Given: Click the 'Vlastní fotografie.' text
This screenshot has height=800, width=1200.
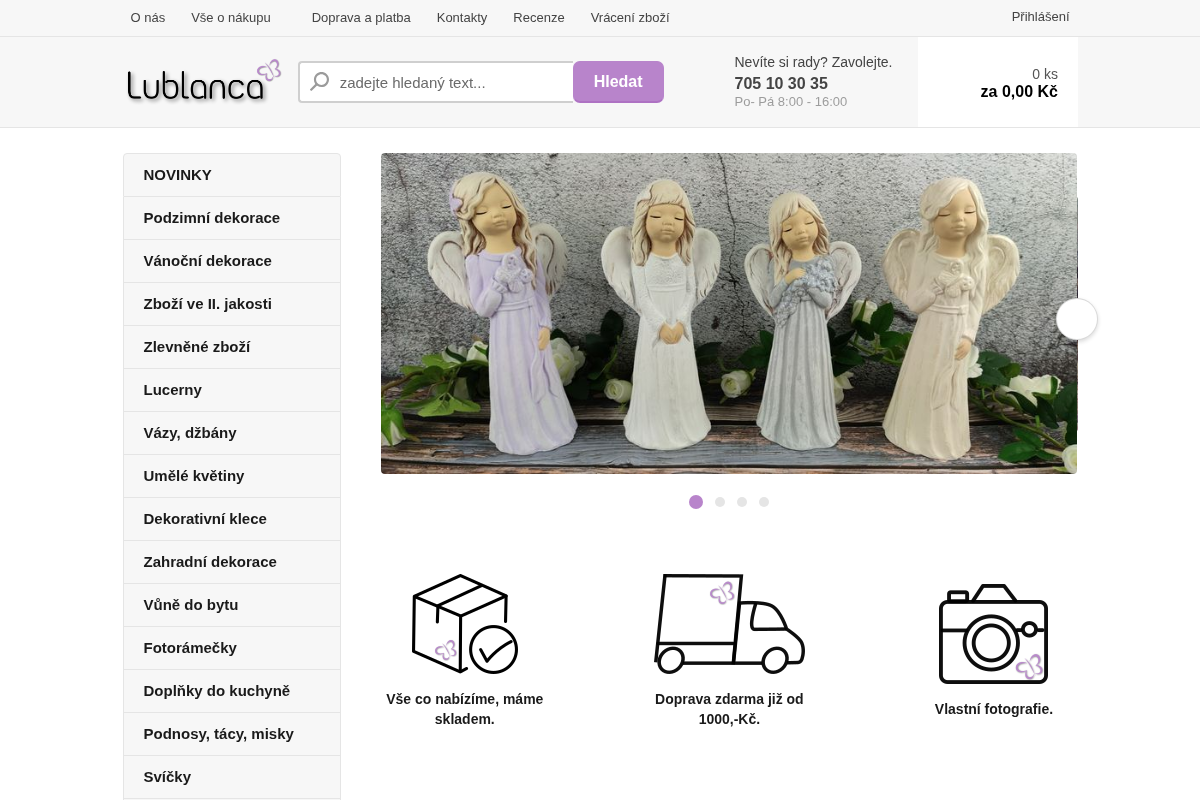Looking at the screenshot, I should pos(994,709).
